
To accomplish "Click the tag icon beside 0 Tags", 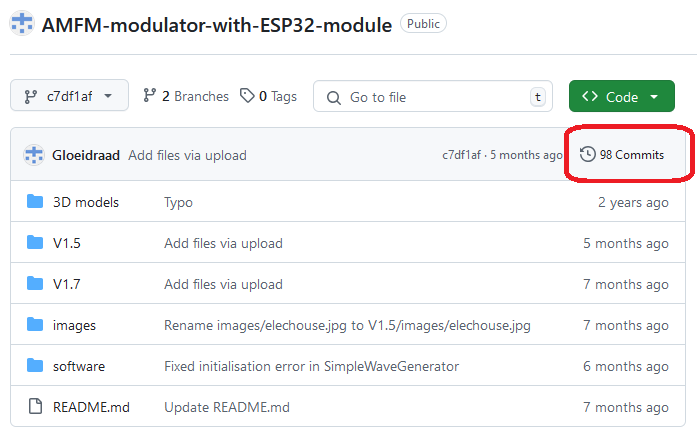I will coord(247,95).
